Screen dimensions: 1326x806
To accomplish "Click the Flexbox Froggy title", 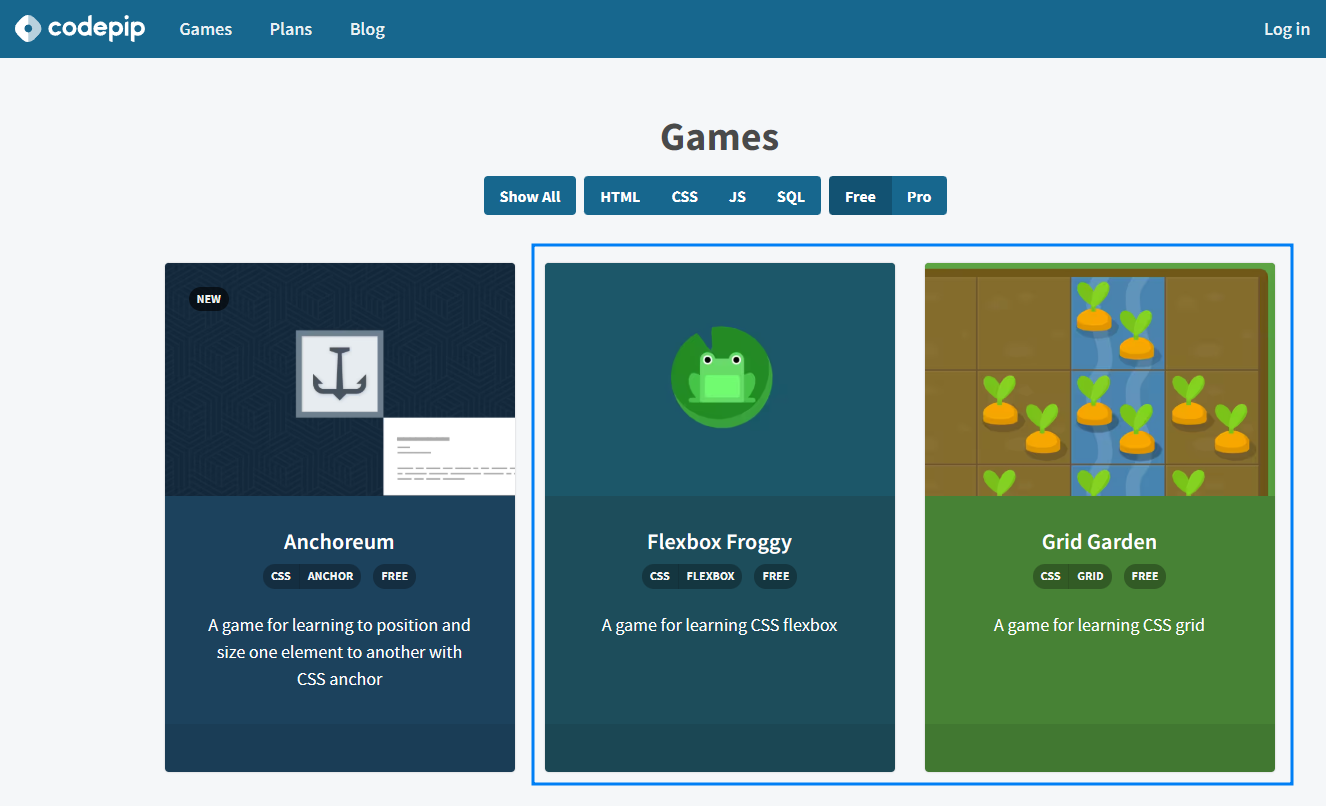I will tap(720, 542).
